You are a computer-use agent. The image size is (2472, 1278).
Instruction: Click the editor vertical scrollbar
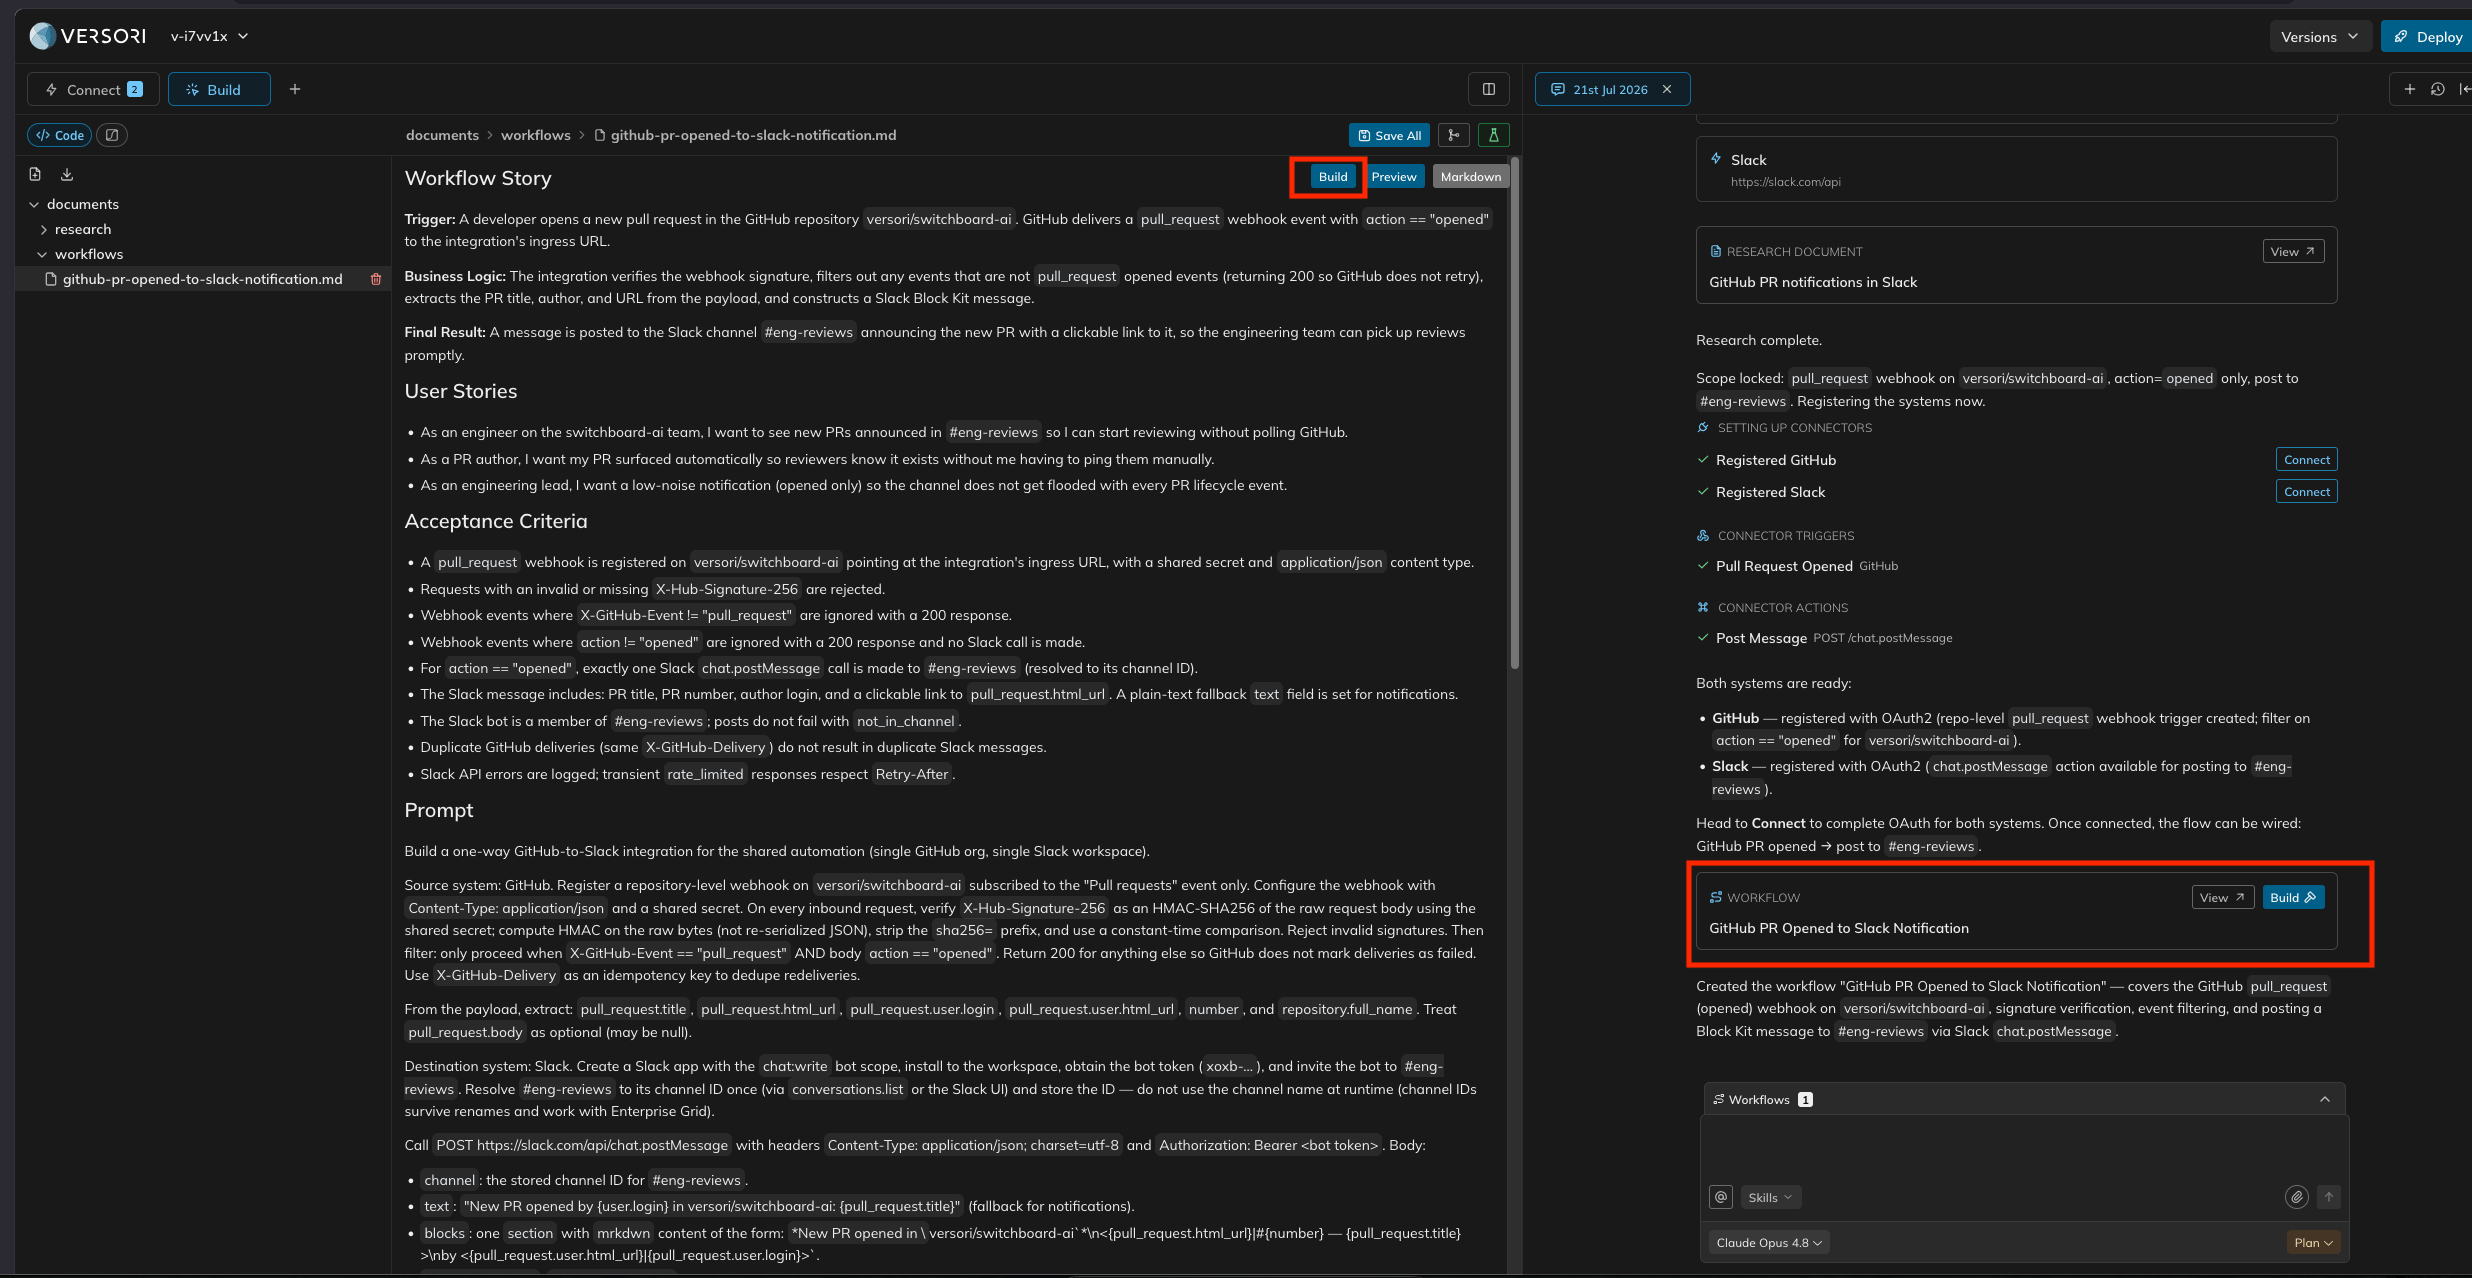(x=1514, y=413)
